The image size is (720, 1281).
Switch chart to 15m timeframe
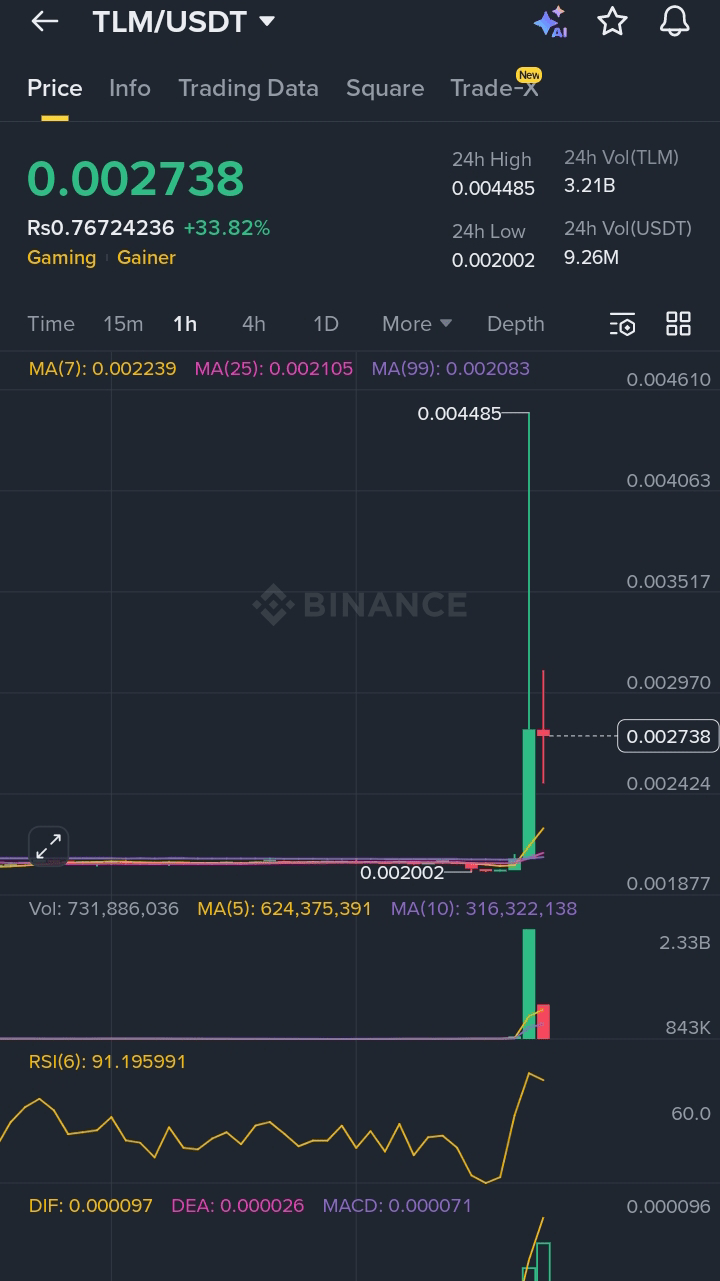[123, 324]
